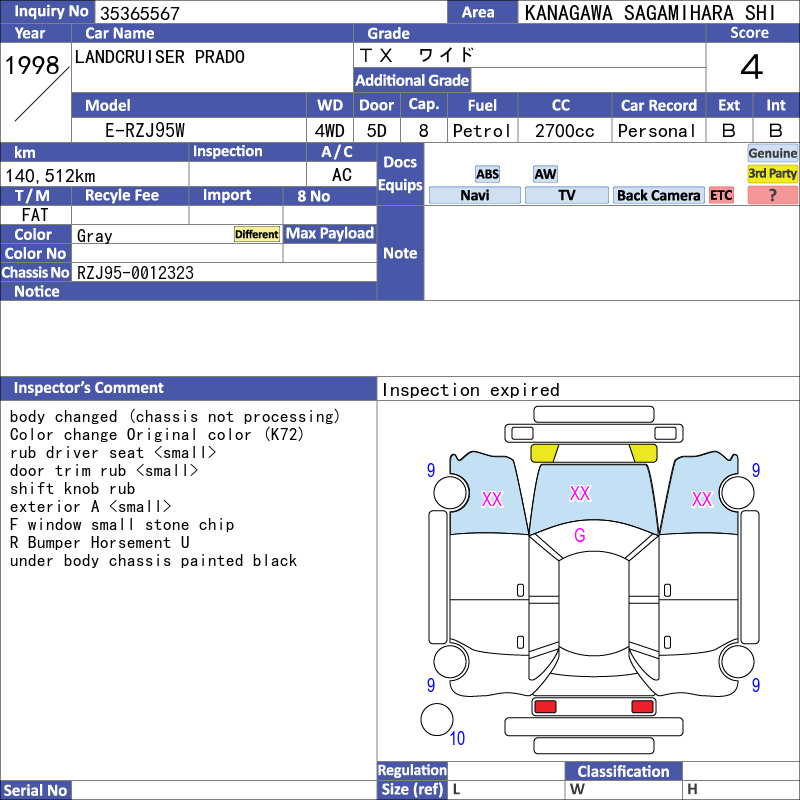Click the red ETC badge

721,195
